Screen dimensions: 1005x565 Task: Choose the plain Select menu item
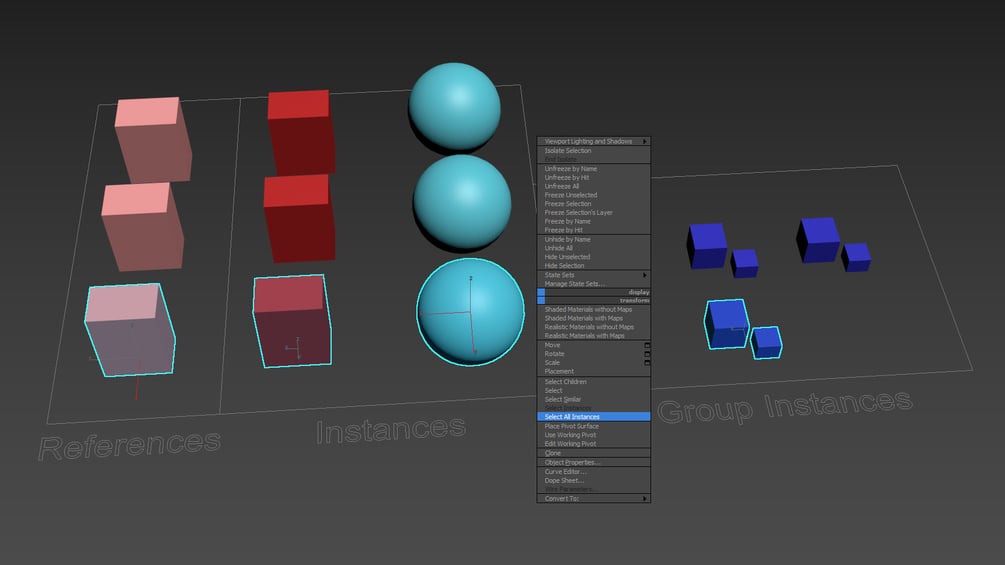coord(553,391)
